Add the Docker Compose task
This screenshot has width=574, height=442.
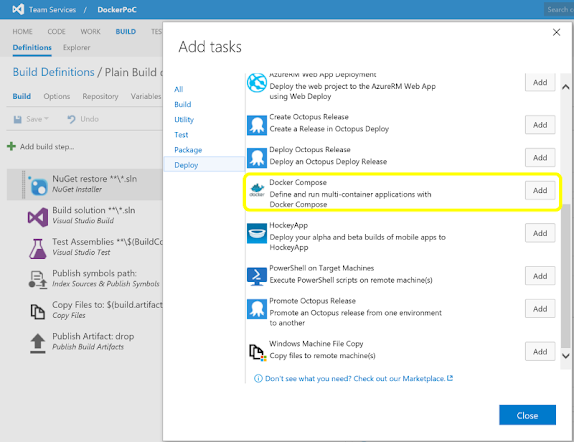(x=540, y=190)
